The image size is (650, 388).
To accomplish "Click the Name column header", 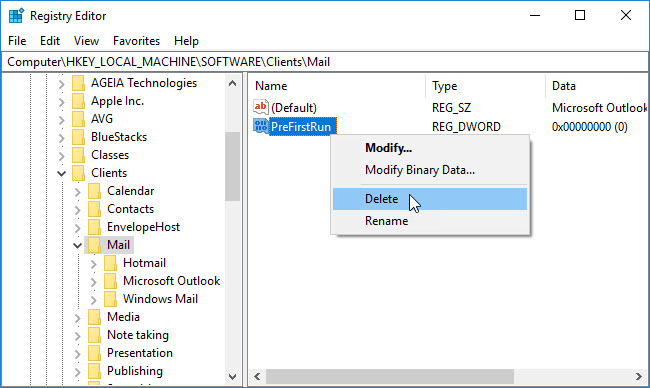I will click(337, 86).
